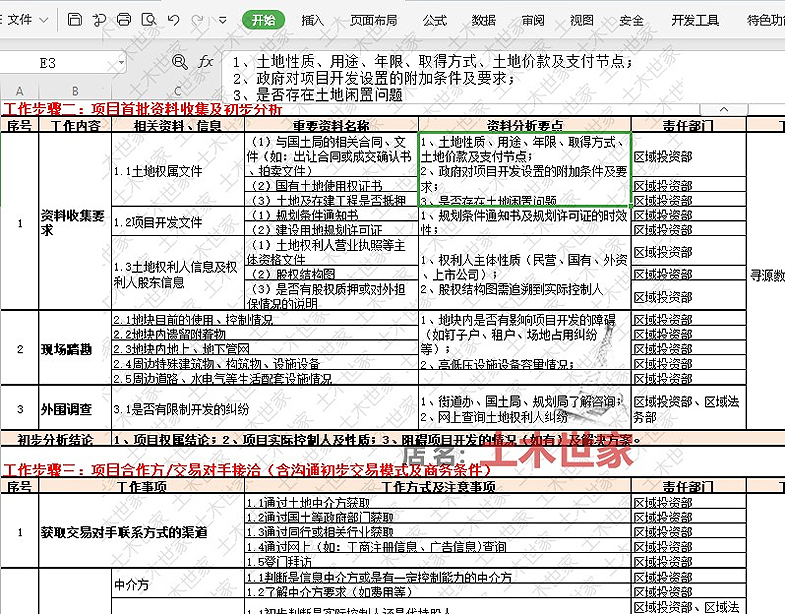
Task: Collapse the formula bar with chevron
Action: tap(724, 109)
